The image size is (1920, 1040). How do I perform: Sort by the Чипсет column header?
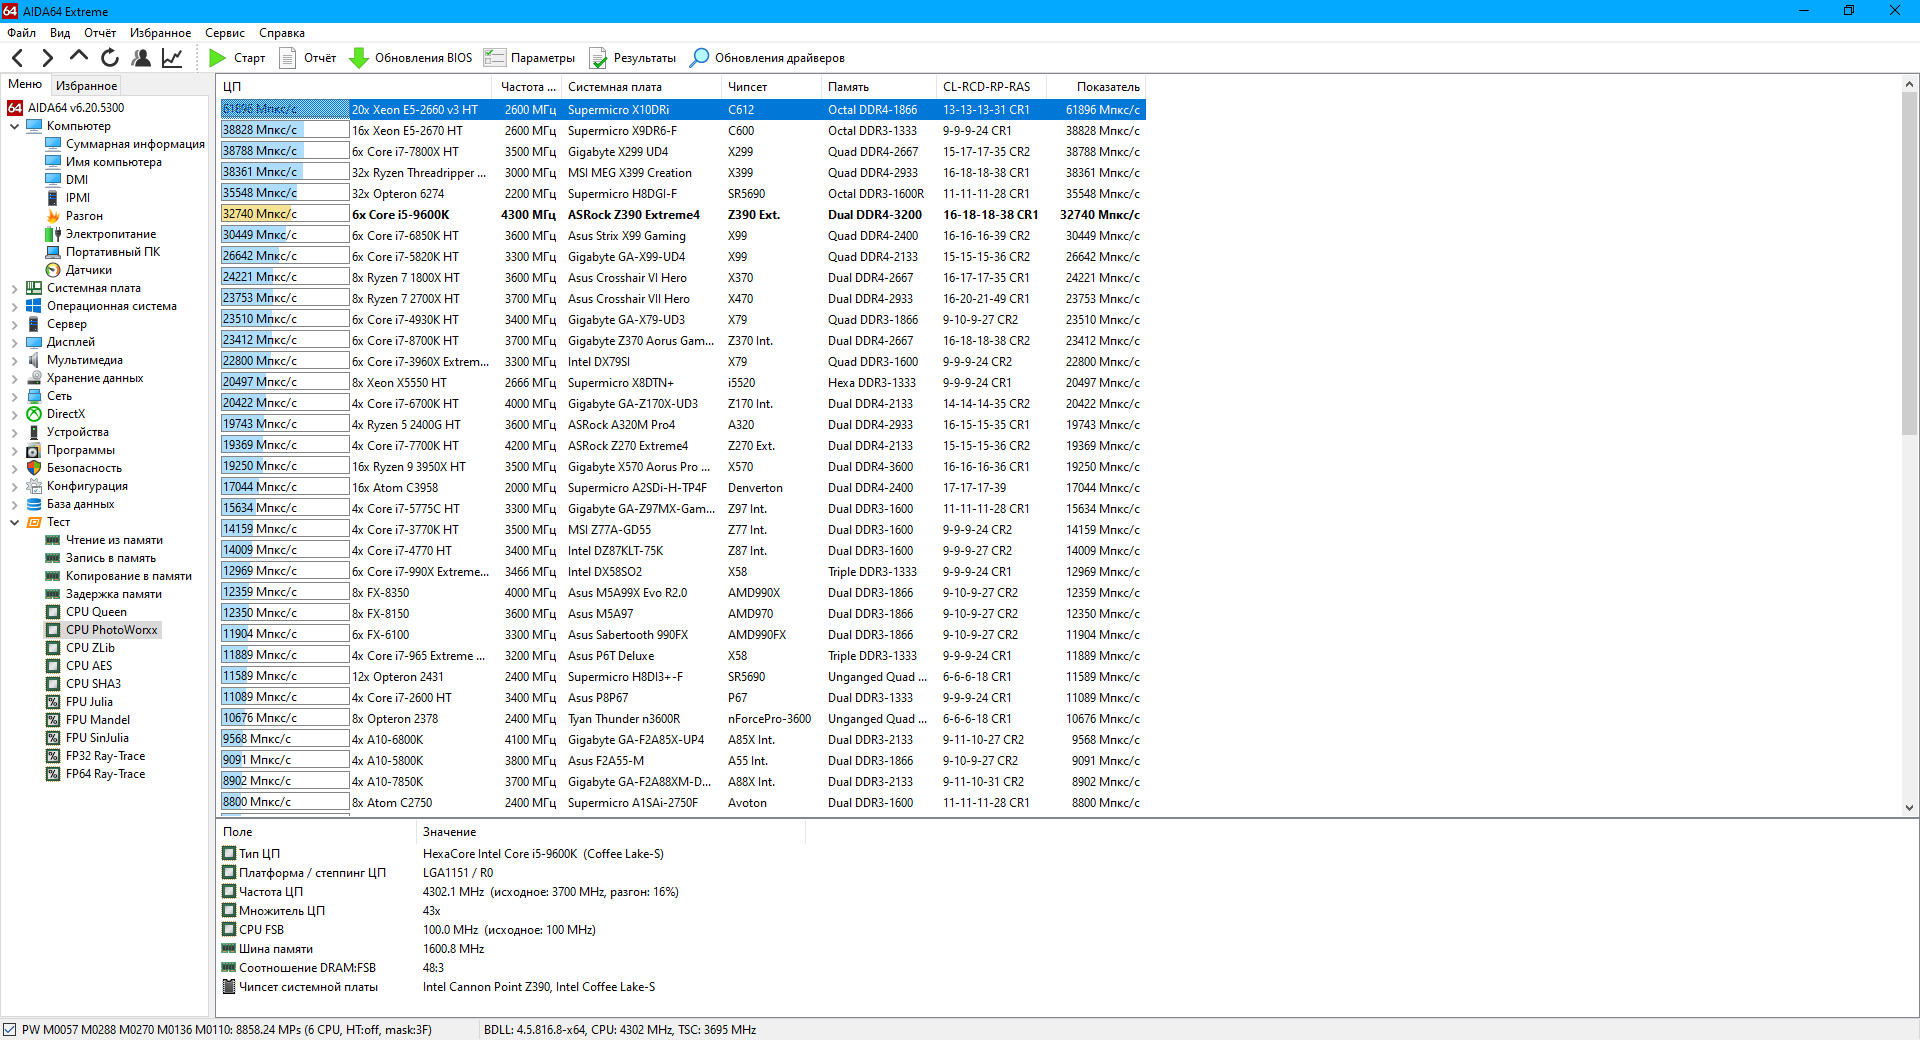tap(771, 87)
